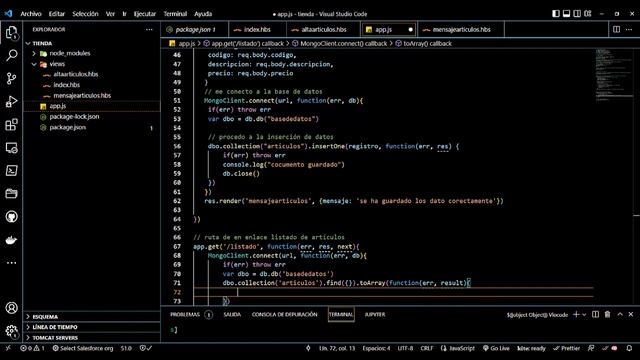Switch to the index.hbs editor tab
The image size is (640, 360).
[x=257, y=29]
